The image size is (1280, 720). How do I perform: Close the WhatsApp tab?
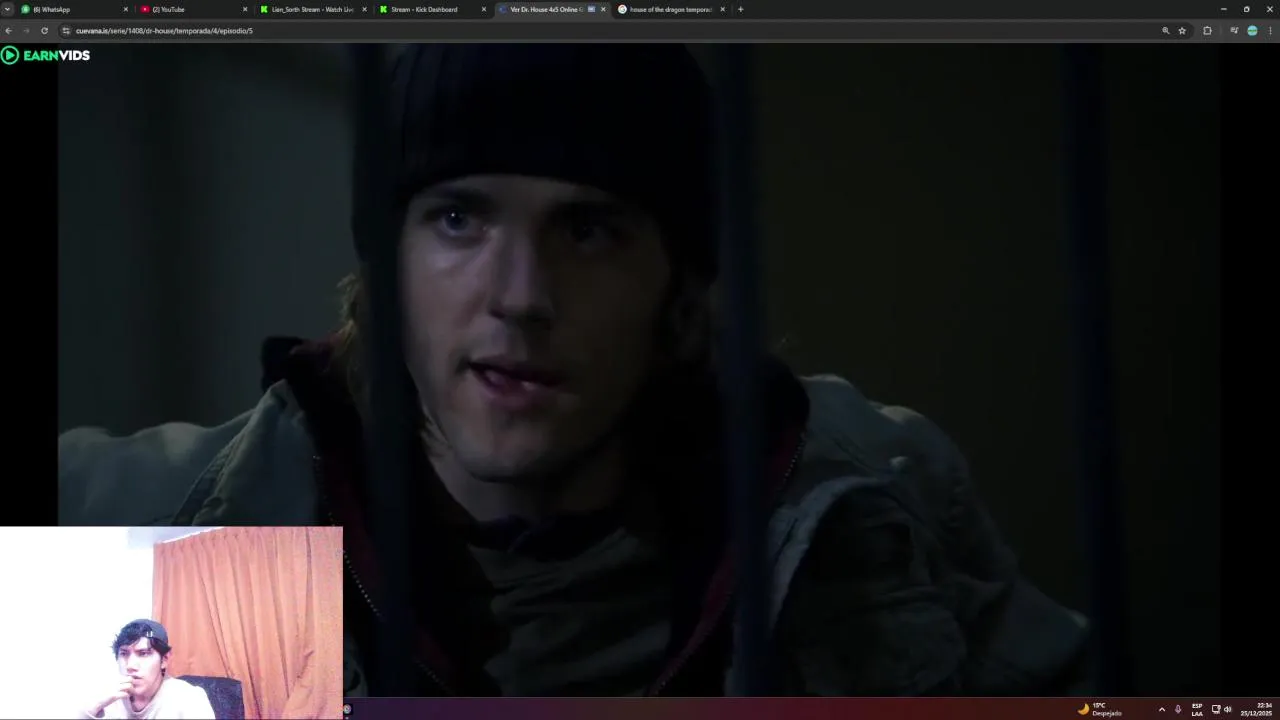click(126, 9)
